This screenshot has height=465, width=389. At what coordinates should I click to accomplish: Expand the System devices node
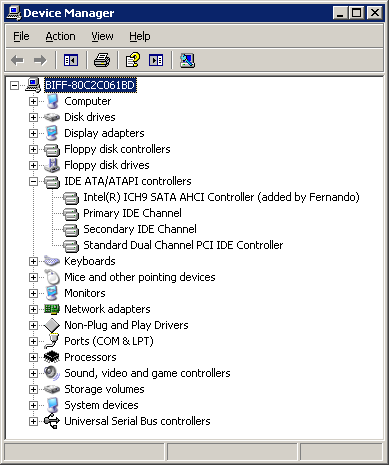click(33, 405)
